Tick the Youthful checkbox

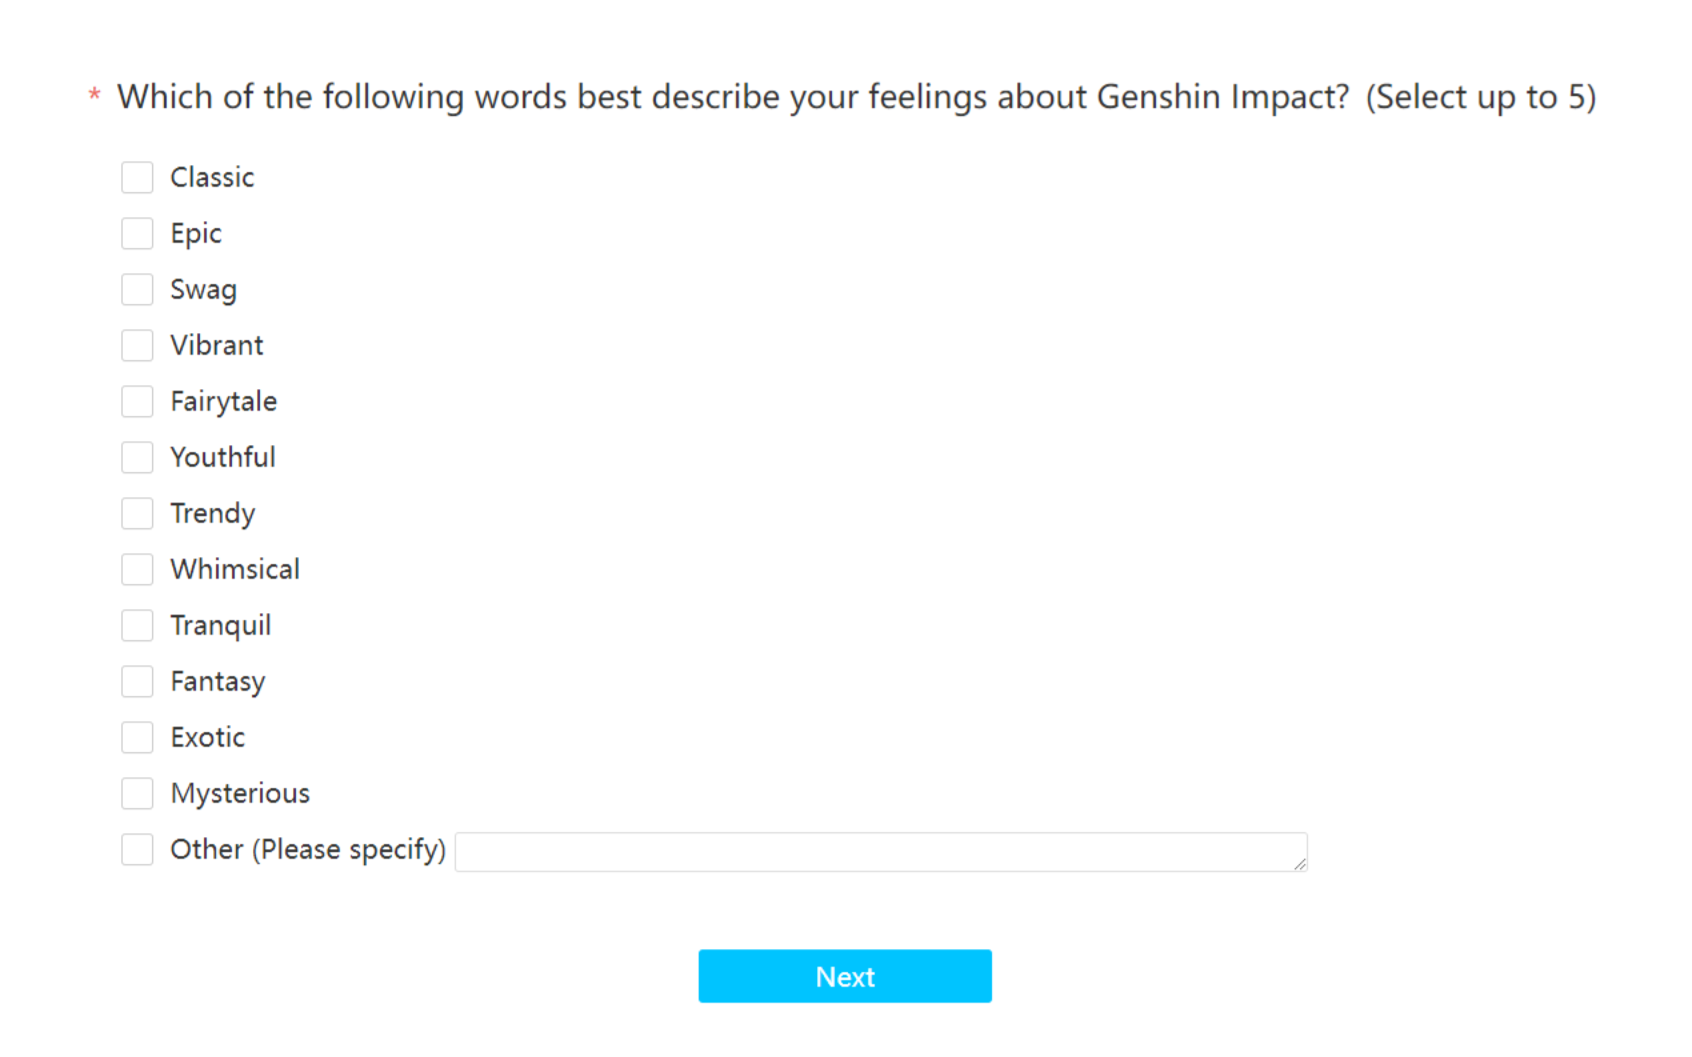137,457
